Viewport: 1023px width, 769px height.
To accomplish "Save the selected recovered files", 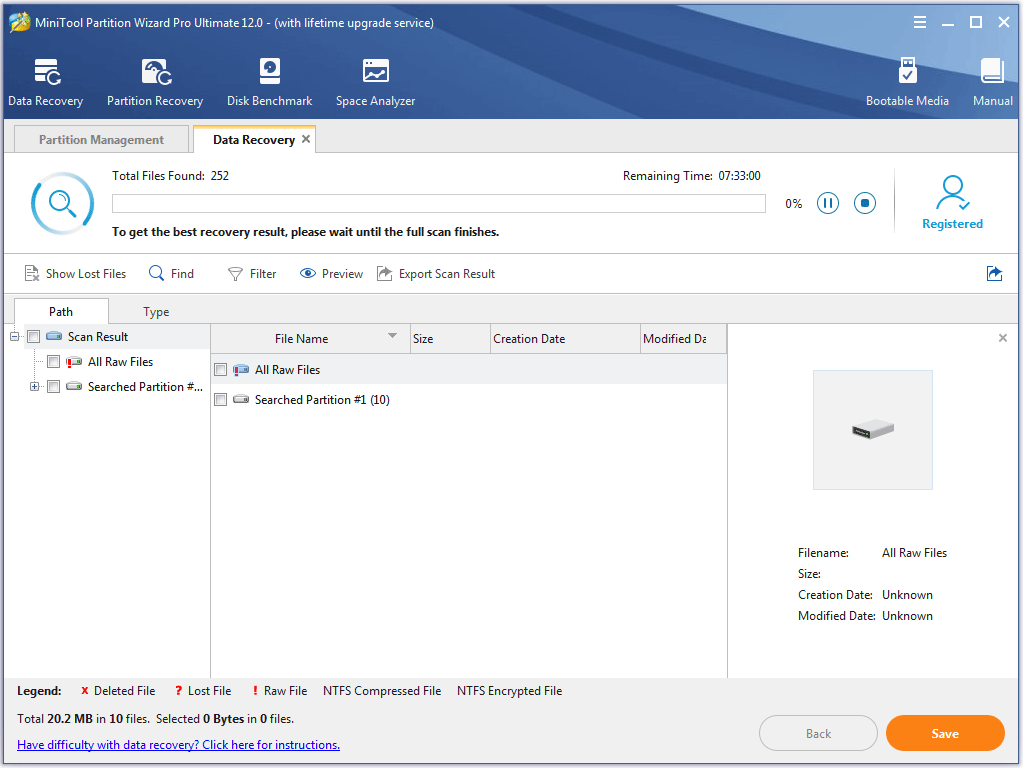I will 944,733.
